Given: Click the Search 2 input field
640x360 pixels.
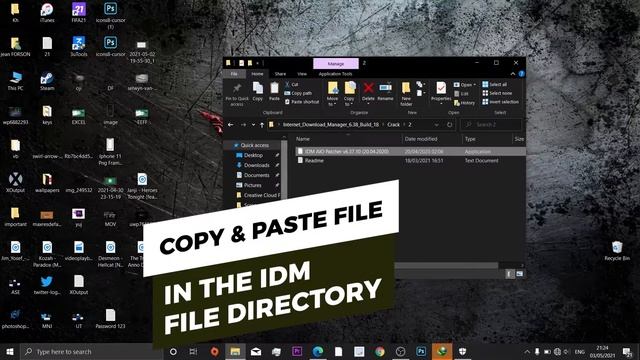Looking at the screenshot, I should tap(491, 124).
